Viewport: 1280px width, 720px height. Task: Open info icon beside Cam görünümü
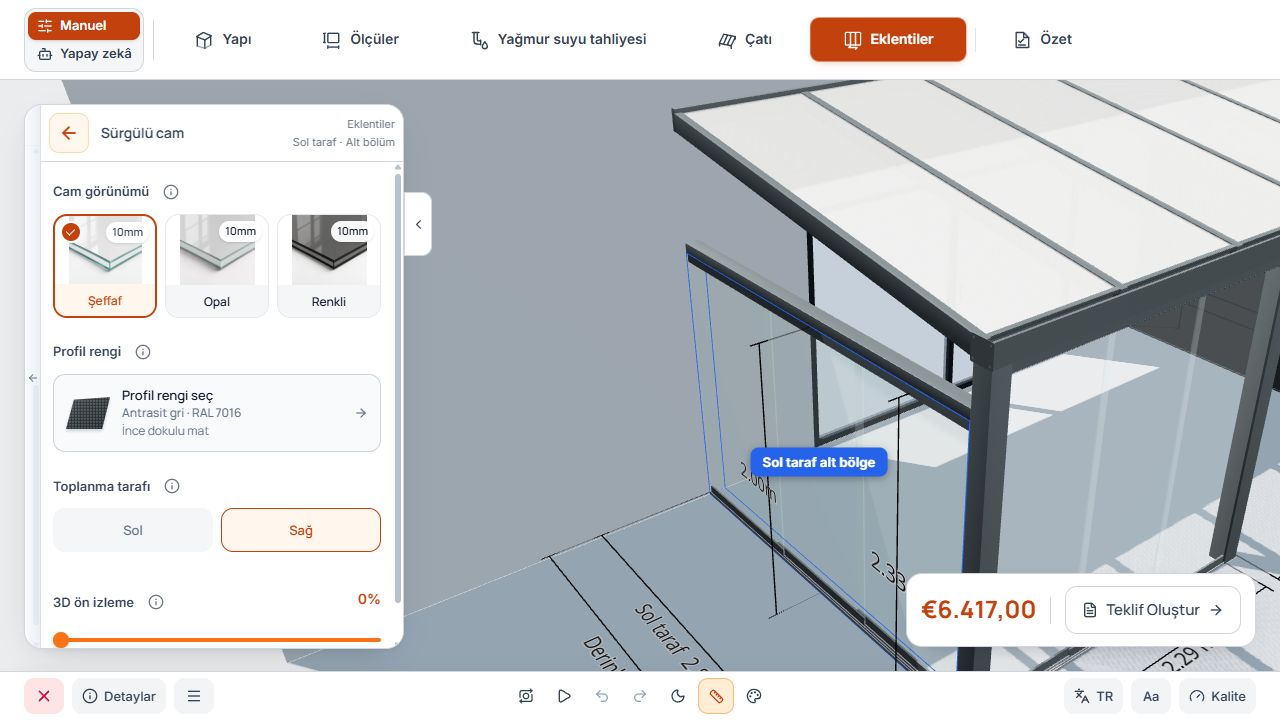tap(171, 192)
